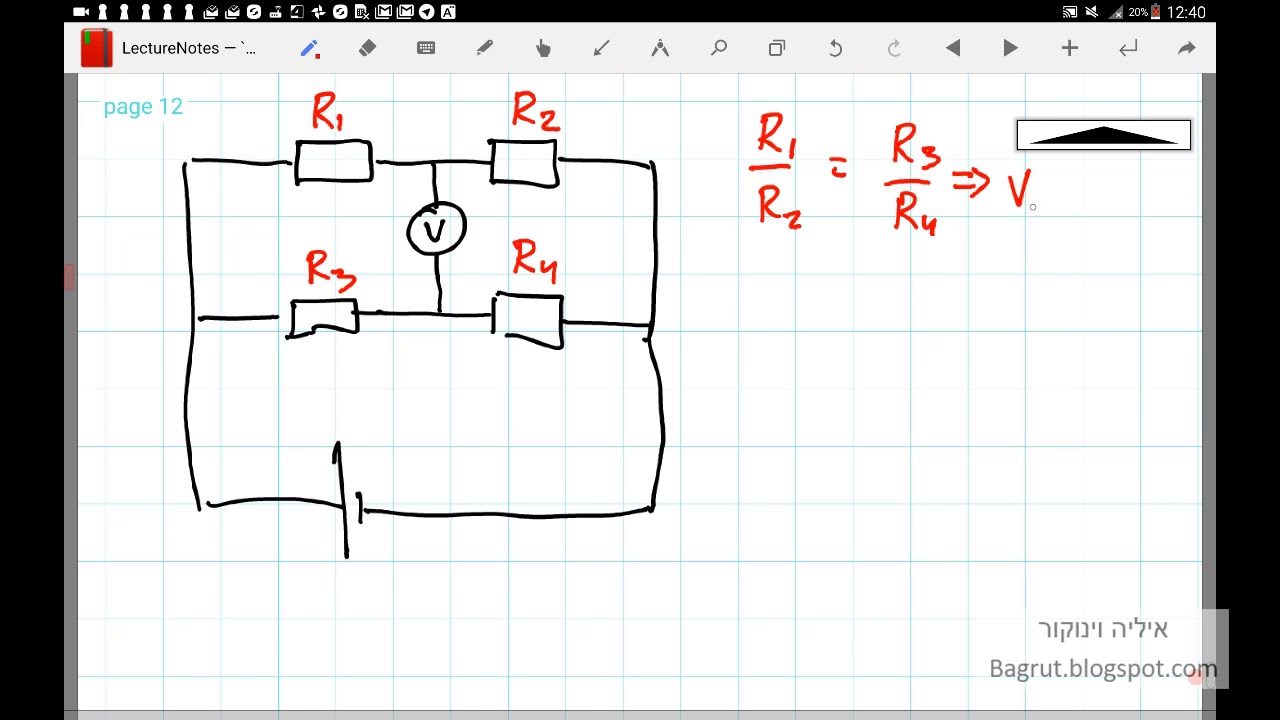The width and height of the screenshot is (1280, 720).
Task: Open the compass geometry tool
Action: (660, 48)
